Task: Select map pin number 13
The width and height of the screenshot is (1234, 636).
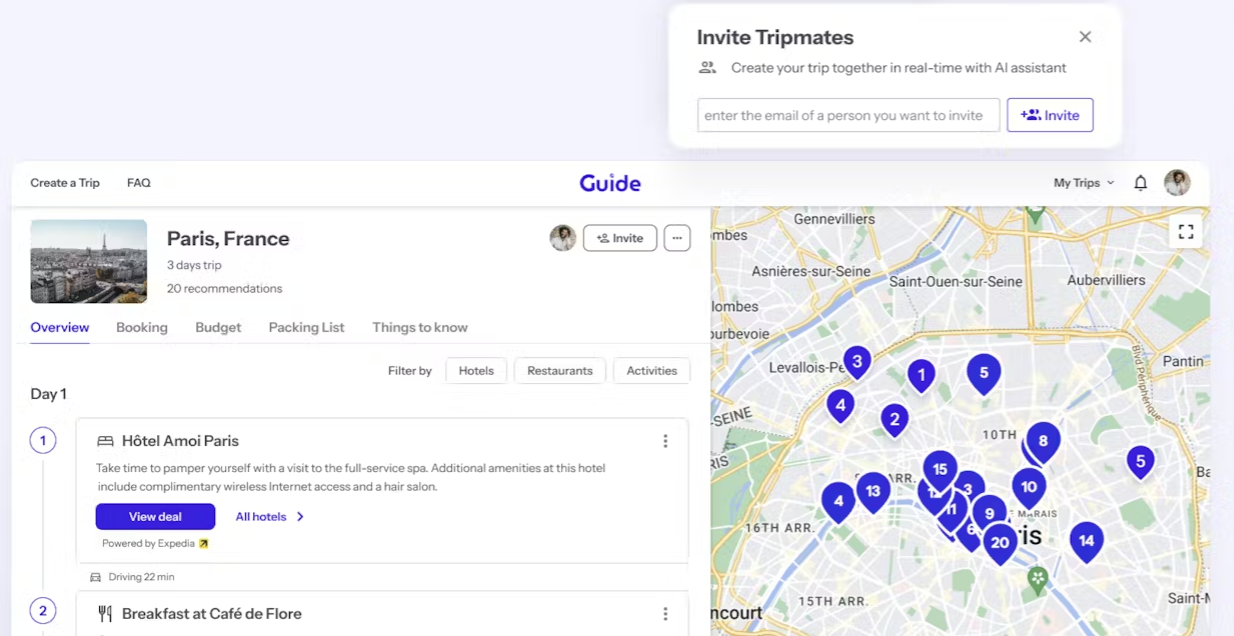Action: (x=873, y=491)
